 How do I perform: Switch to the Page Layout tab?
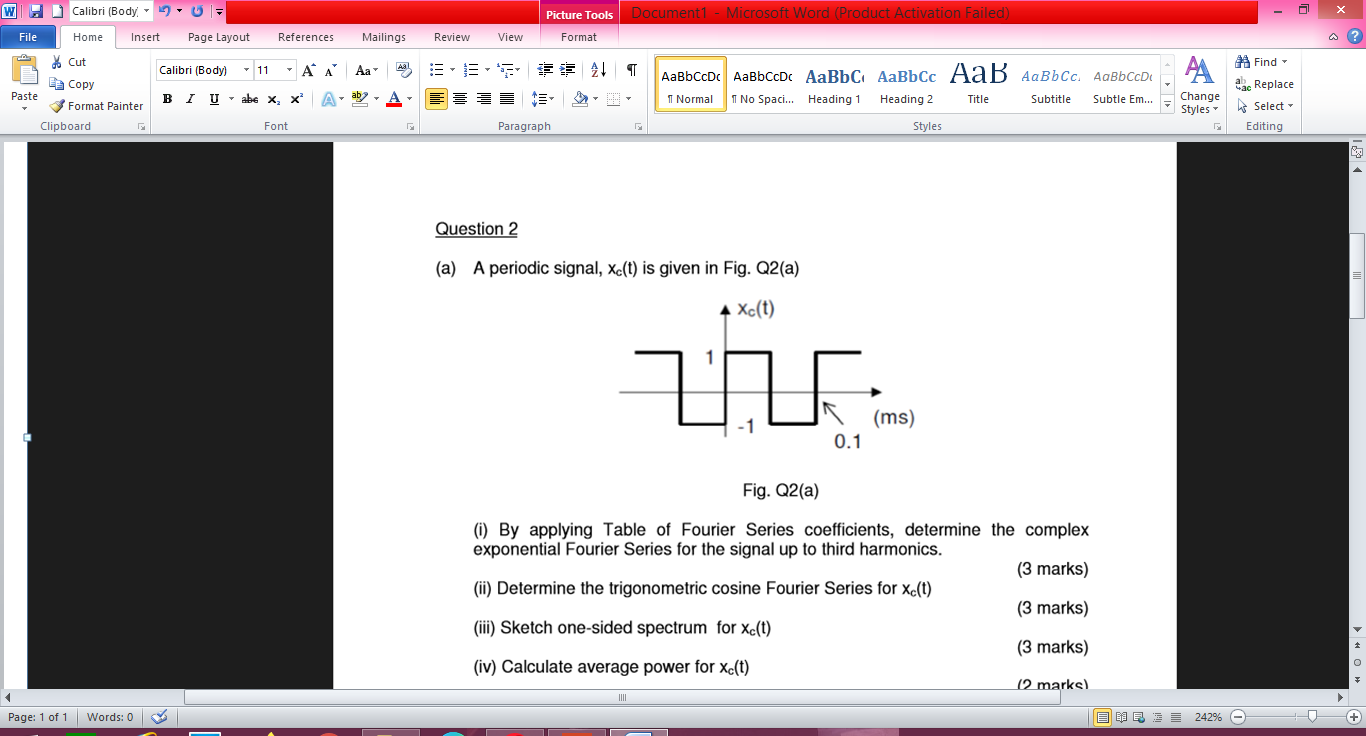click(x=218, y=37)
